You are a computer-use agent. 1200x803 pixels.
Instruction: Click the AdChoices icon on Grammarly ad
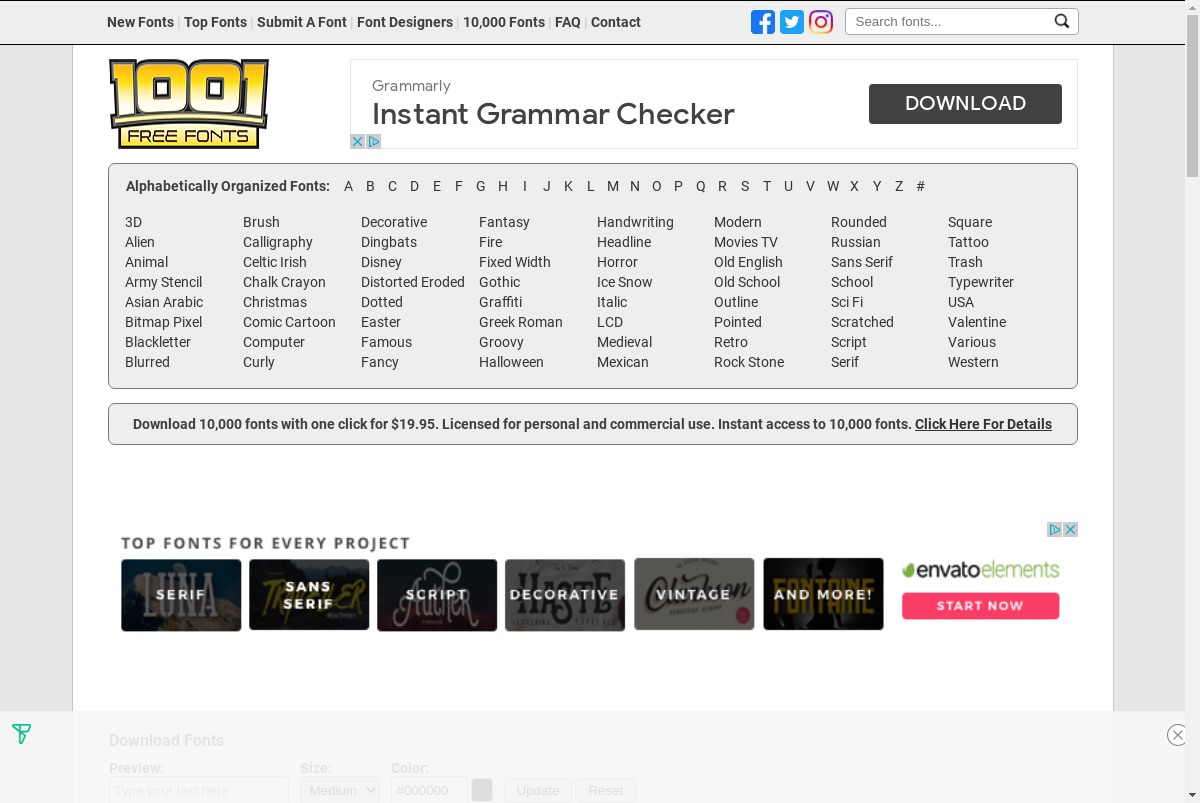[374, 141]
